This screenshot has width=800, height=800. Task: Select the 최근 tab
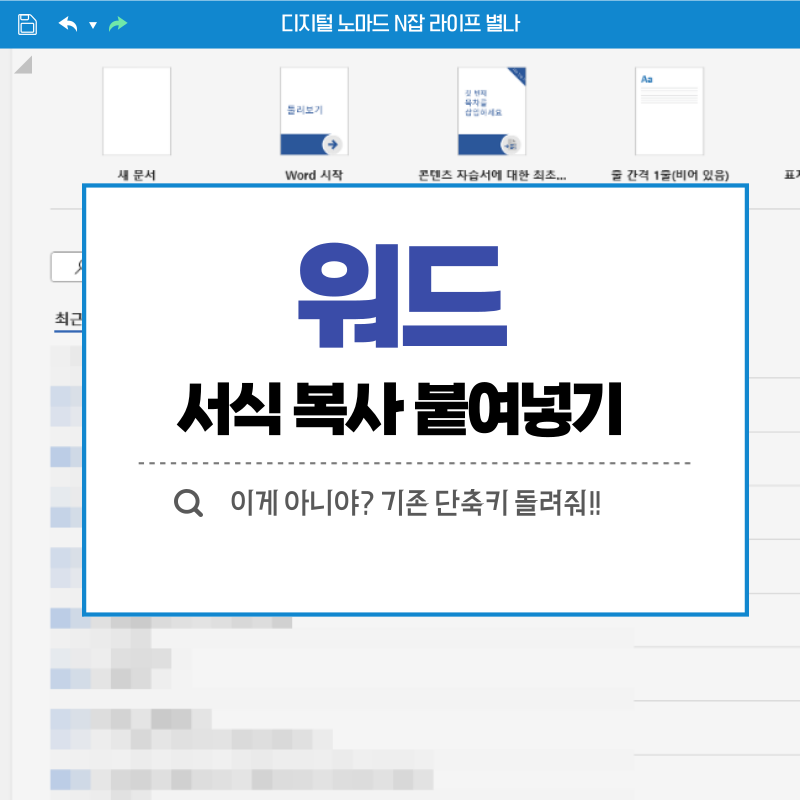pyautogui.click(x=68, y=319)
